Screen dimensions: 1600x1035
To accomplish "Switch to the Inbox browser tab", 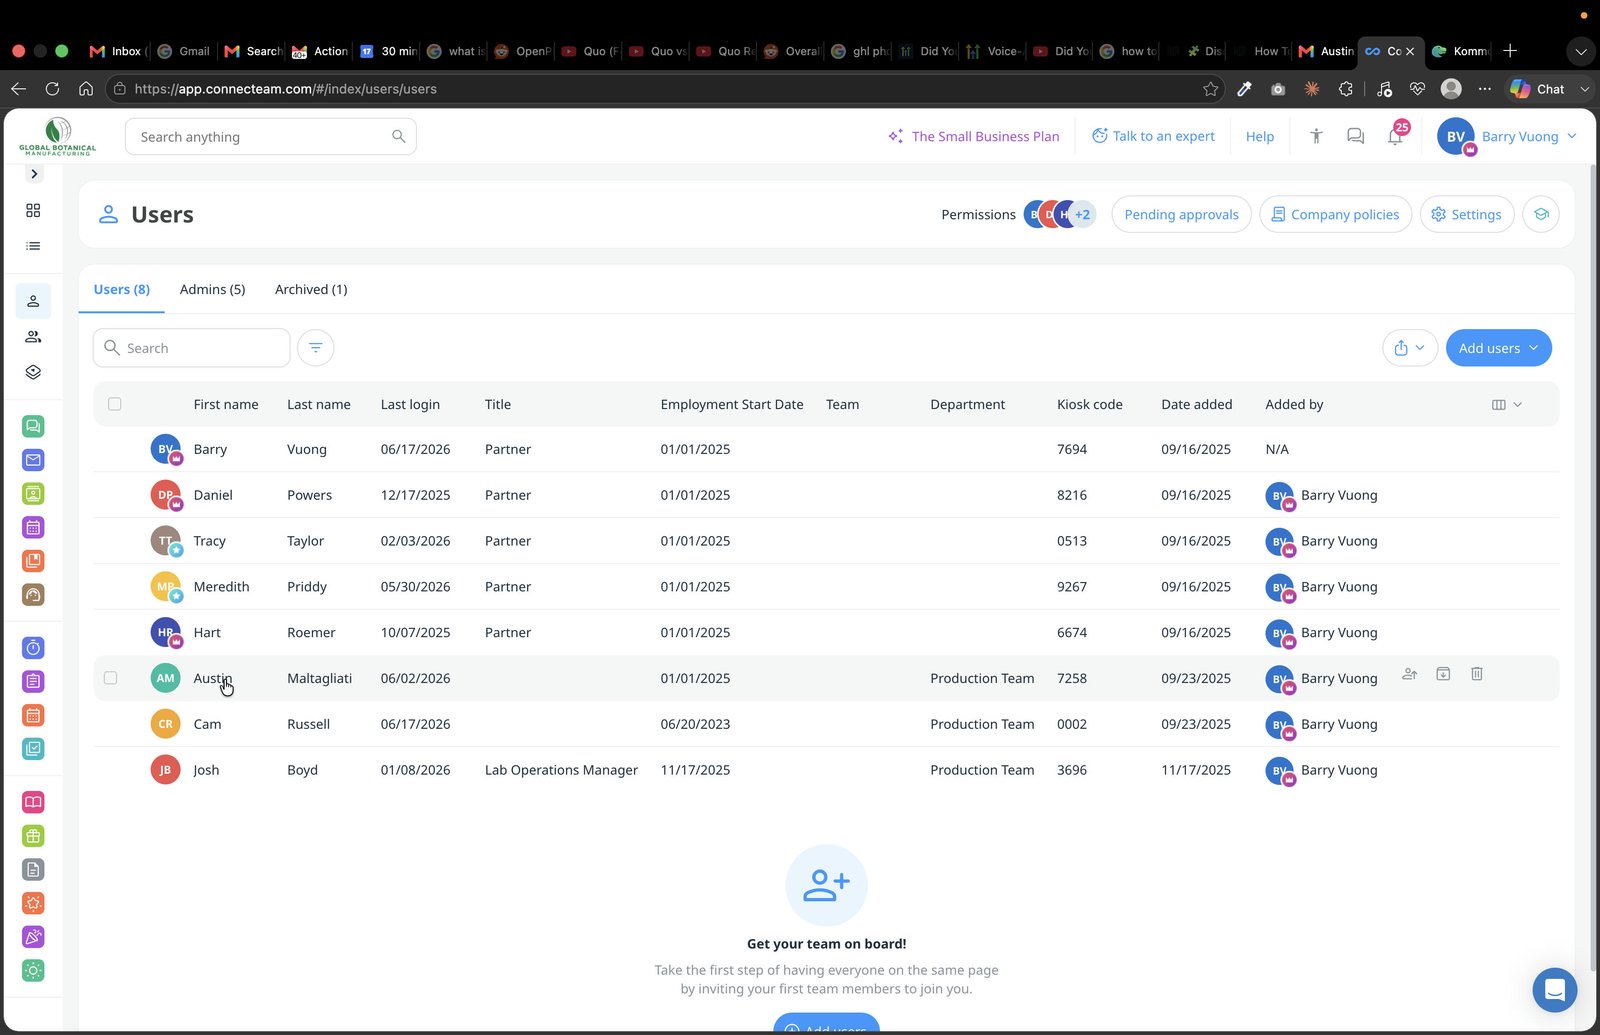I will (118, 51).
